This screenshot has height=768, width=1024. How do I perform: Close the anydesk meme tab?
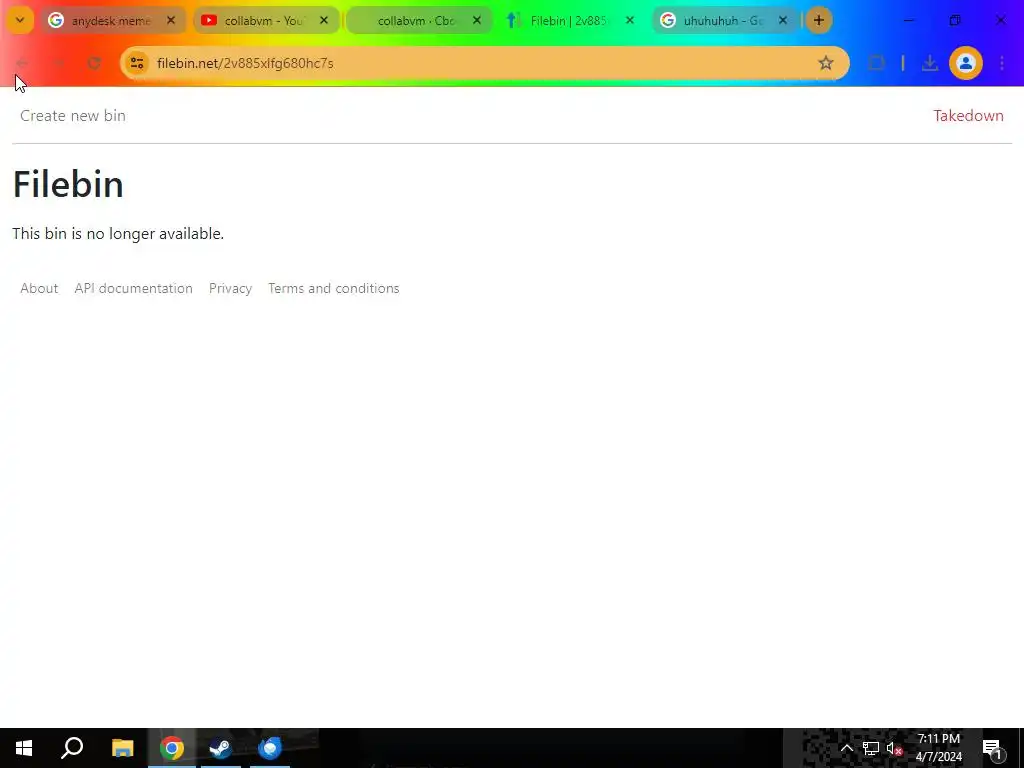click(x=171, y=20)
